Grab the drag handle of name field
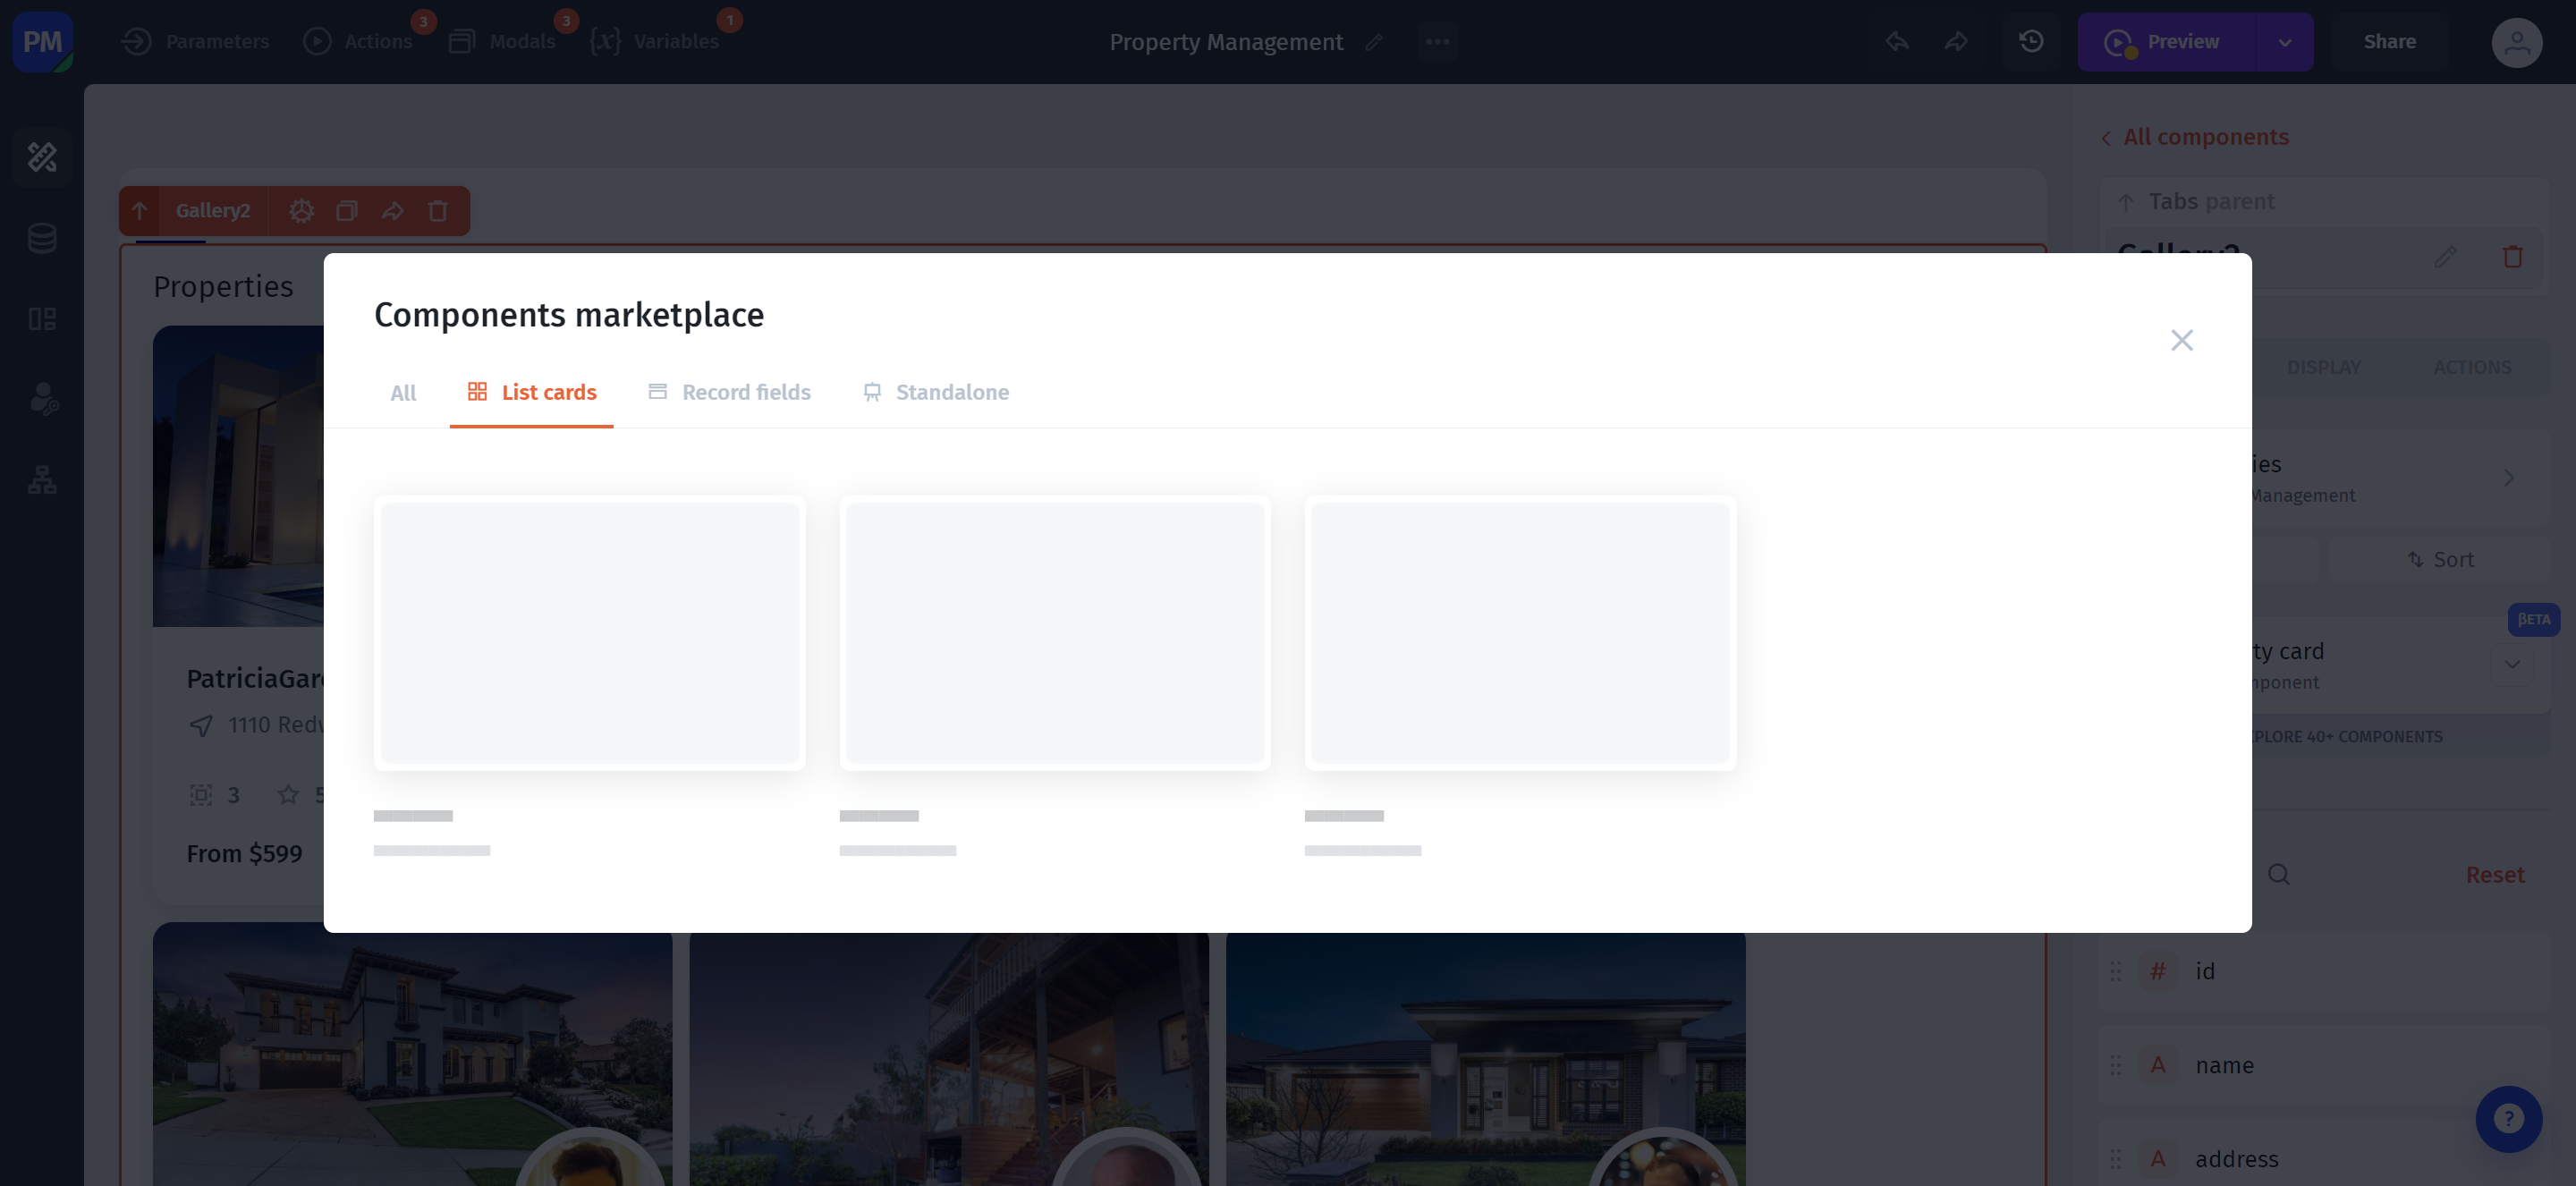Image resolution: width=2576 pixels, height=1186 pixels. pos(2115,1065)
